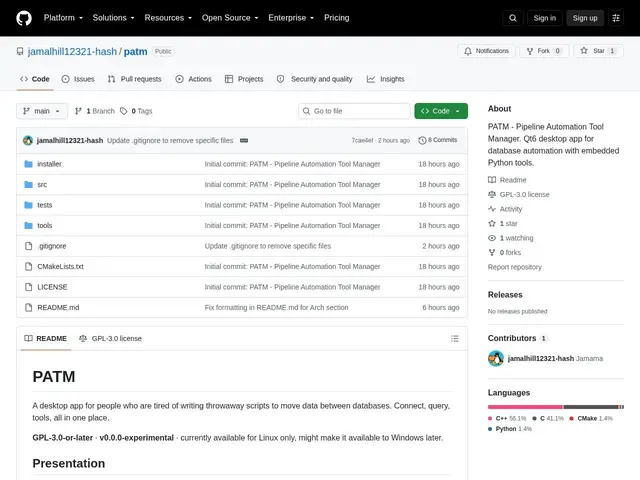640x480 pixels.
Task: Click the scale icon beside GPL-3.0 license in About
Action: tap(492, 194)
